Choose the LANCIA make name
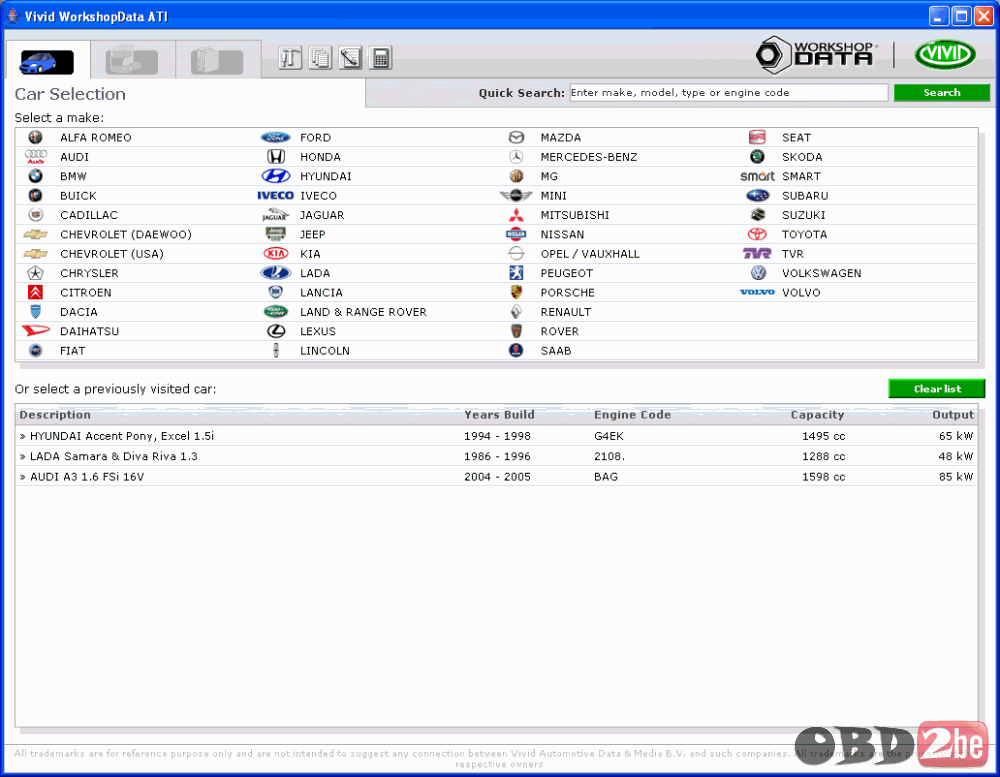This screenshot has width=1000, height=777. [x=321, y=293]
